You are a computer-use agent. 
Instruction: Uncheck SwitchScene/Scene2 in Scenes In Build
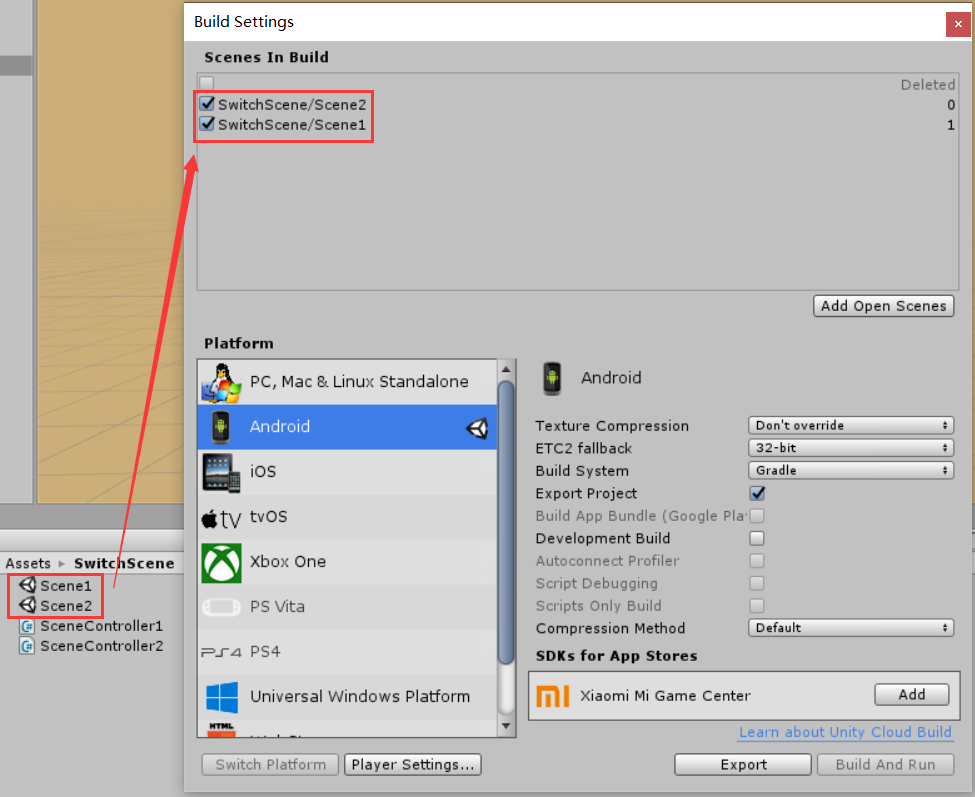207,103
